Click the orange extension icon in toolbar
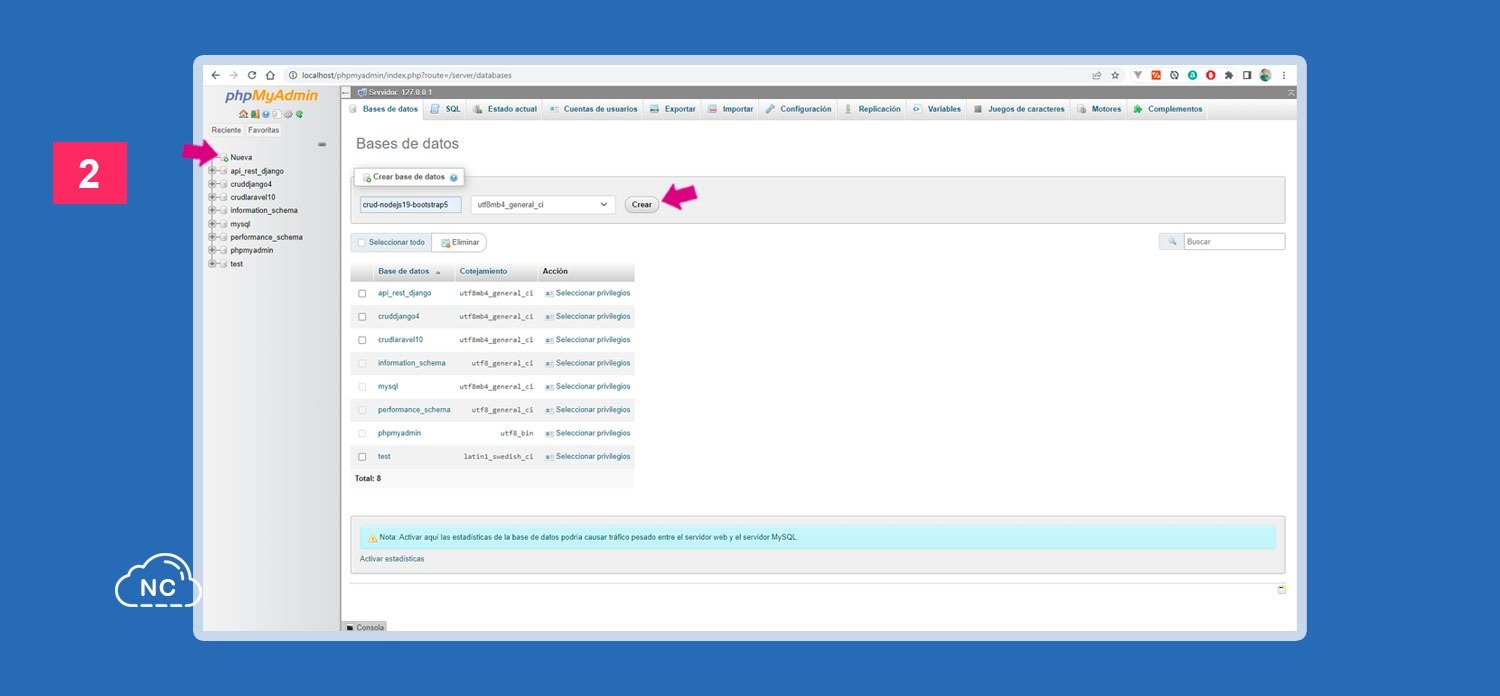This screenshot has height=696, width=1500. click(x=1156, y=75)
